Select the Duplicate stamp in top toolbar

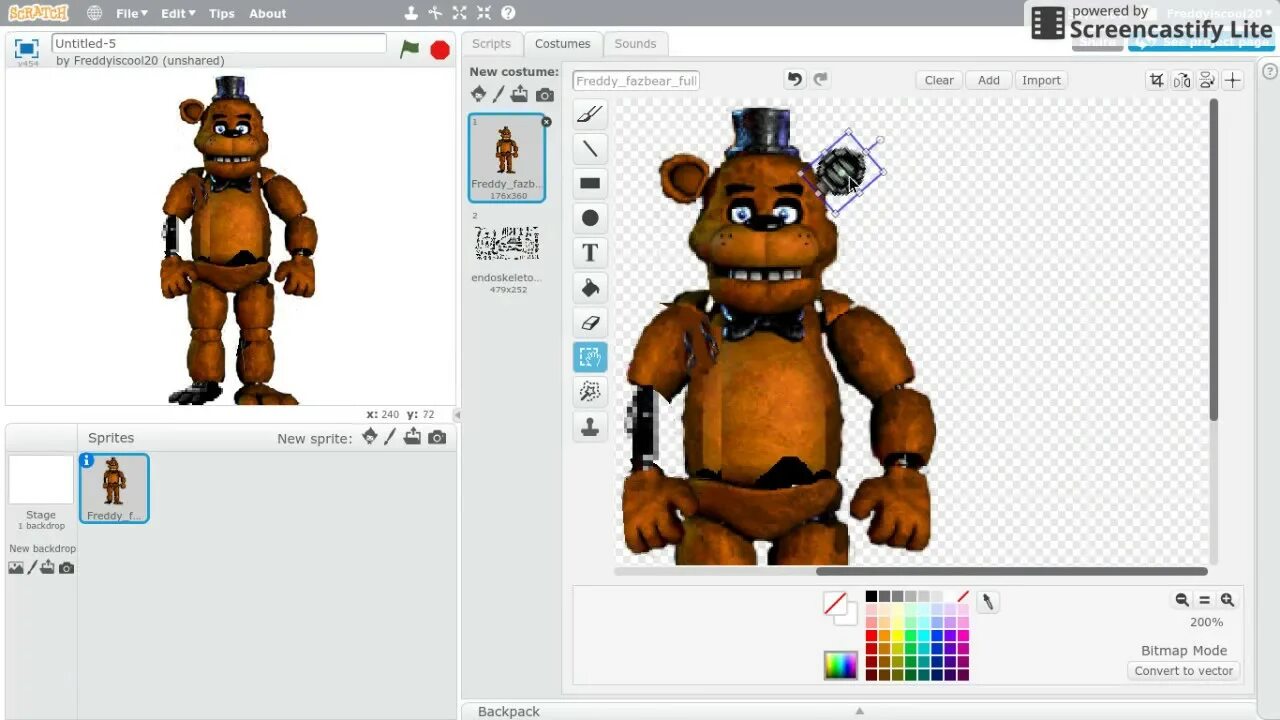(411, 13)
